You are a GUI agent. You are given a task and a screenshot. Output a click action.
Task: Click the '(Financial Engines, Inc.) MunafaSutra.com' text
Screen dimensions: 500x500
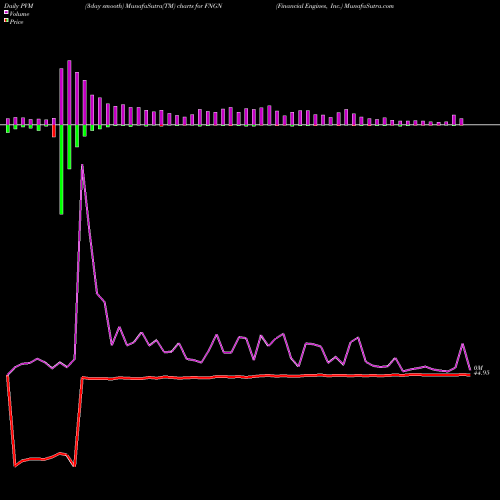coord(335,6)
